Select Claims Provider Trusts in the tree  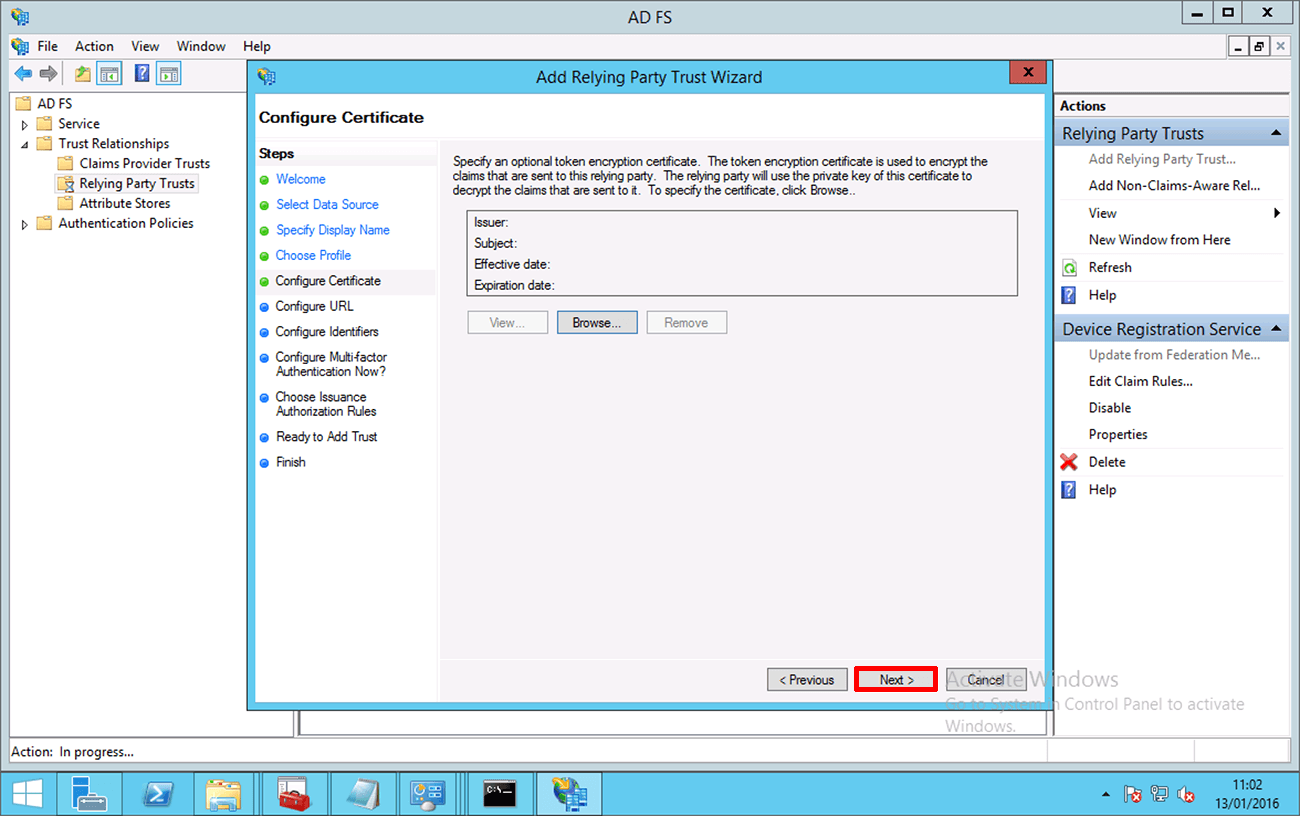(x=145, y=164)
